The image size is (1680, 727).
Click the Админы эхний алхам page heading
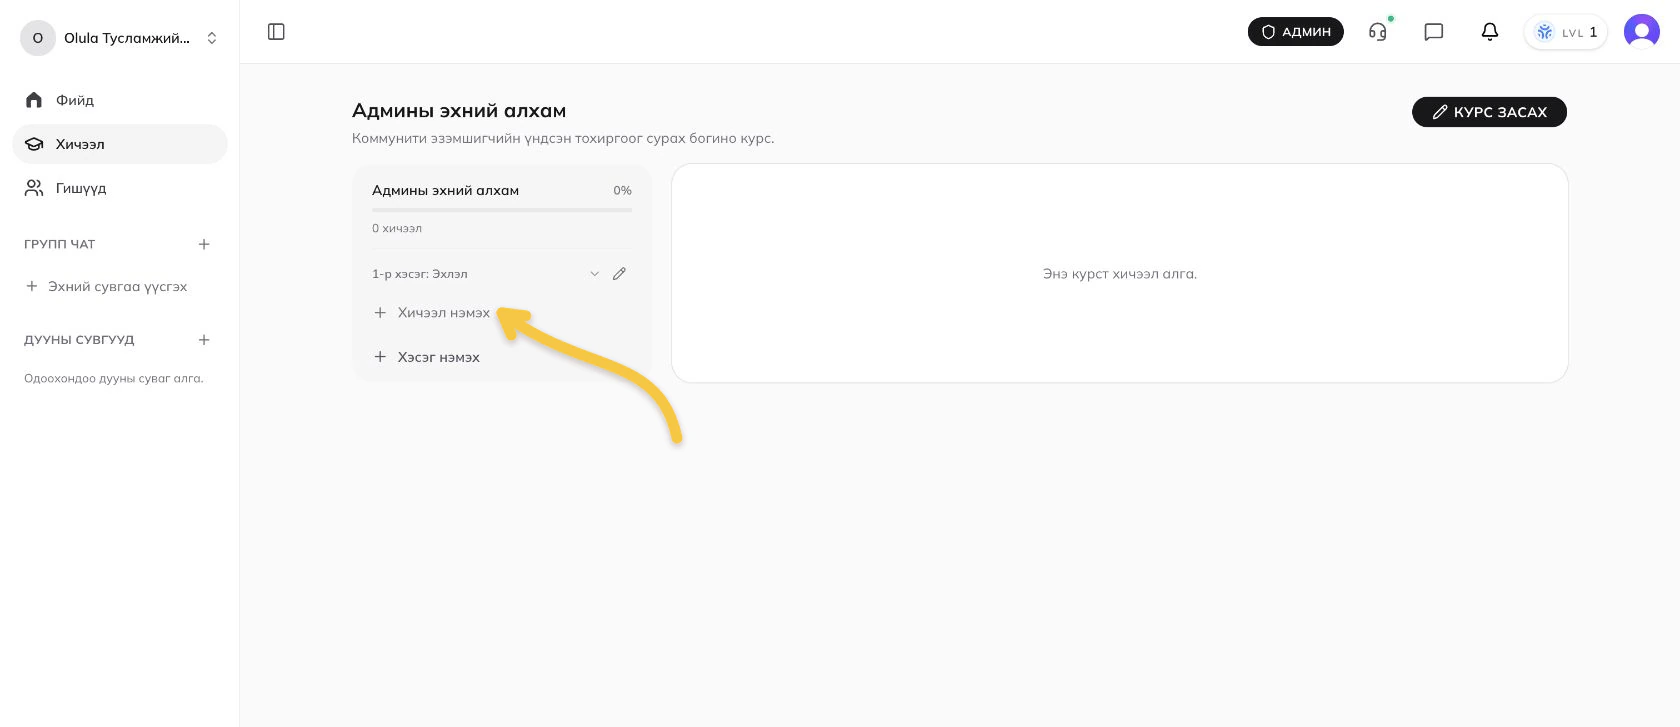pyautogui.click(x=459, y=110)
